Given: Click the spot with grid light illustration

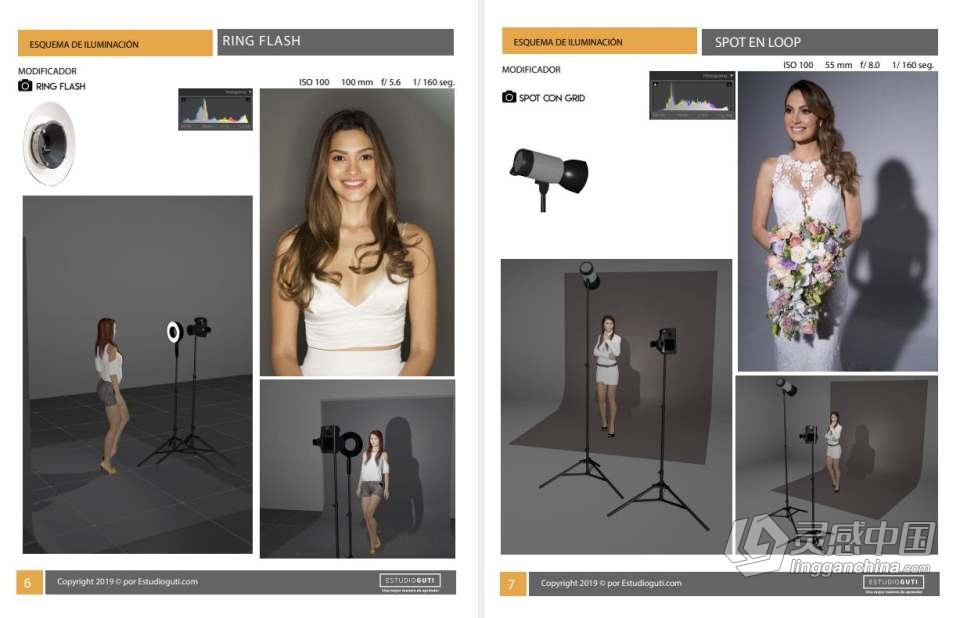Looking at the screenshot, I should 549,177.
